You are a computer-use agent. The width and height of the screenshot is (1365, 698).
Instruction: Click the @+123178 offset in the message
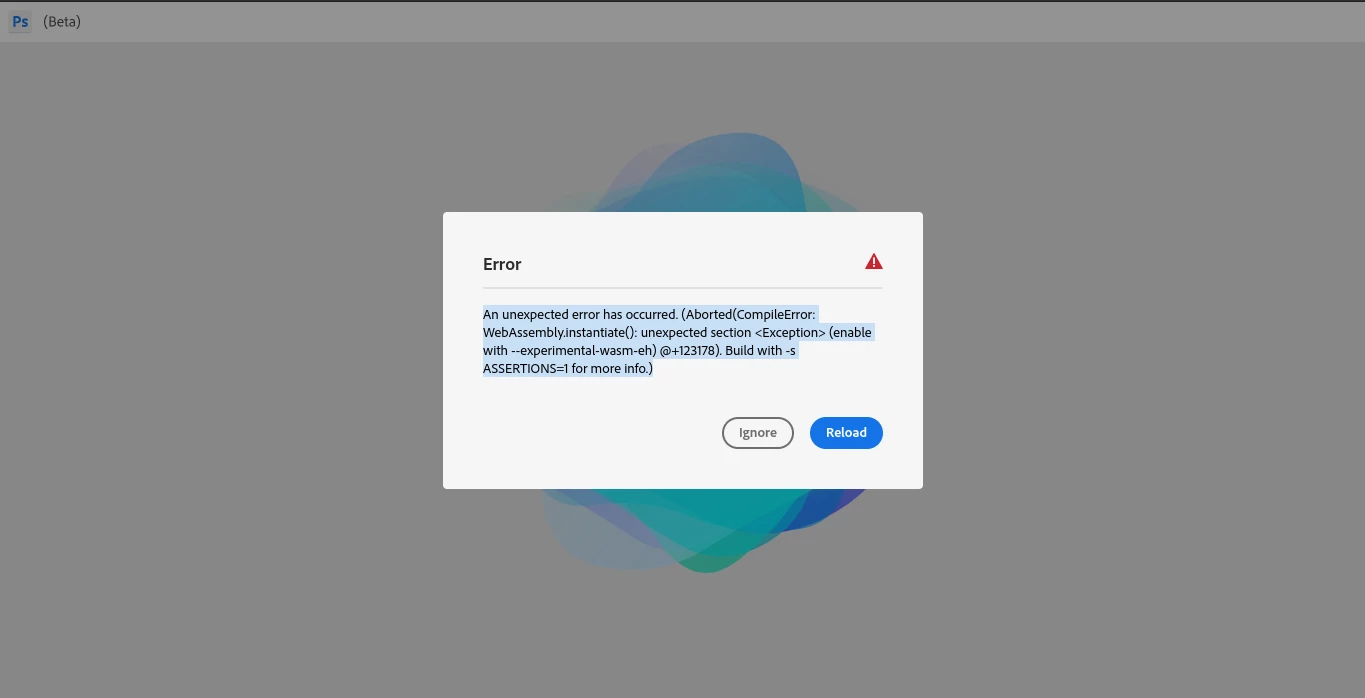688,350
